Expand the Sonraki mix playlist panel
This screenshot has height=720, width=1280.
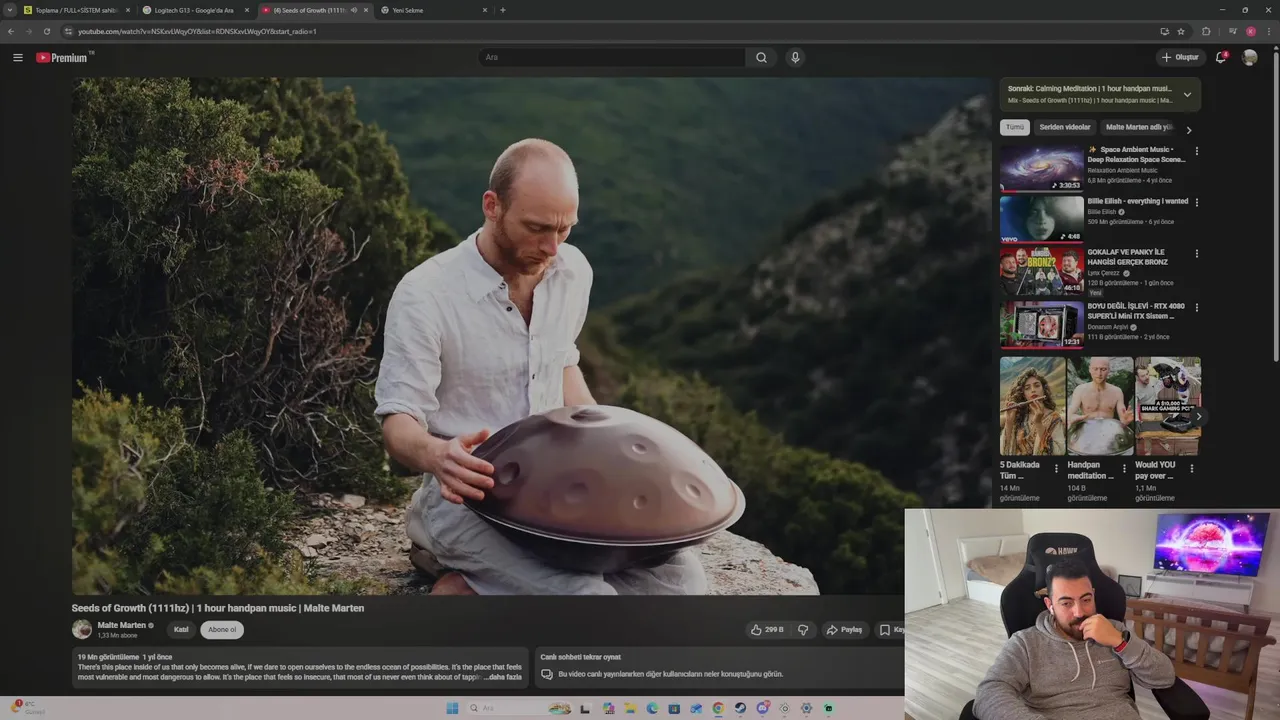[x=1187, y=95]
